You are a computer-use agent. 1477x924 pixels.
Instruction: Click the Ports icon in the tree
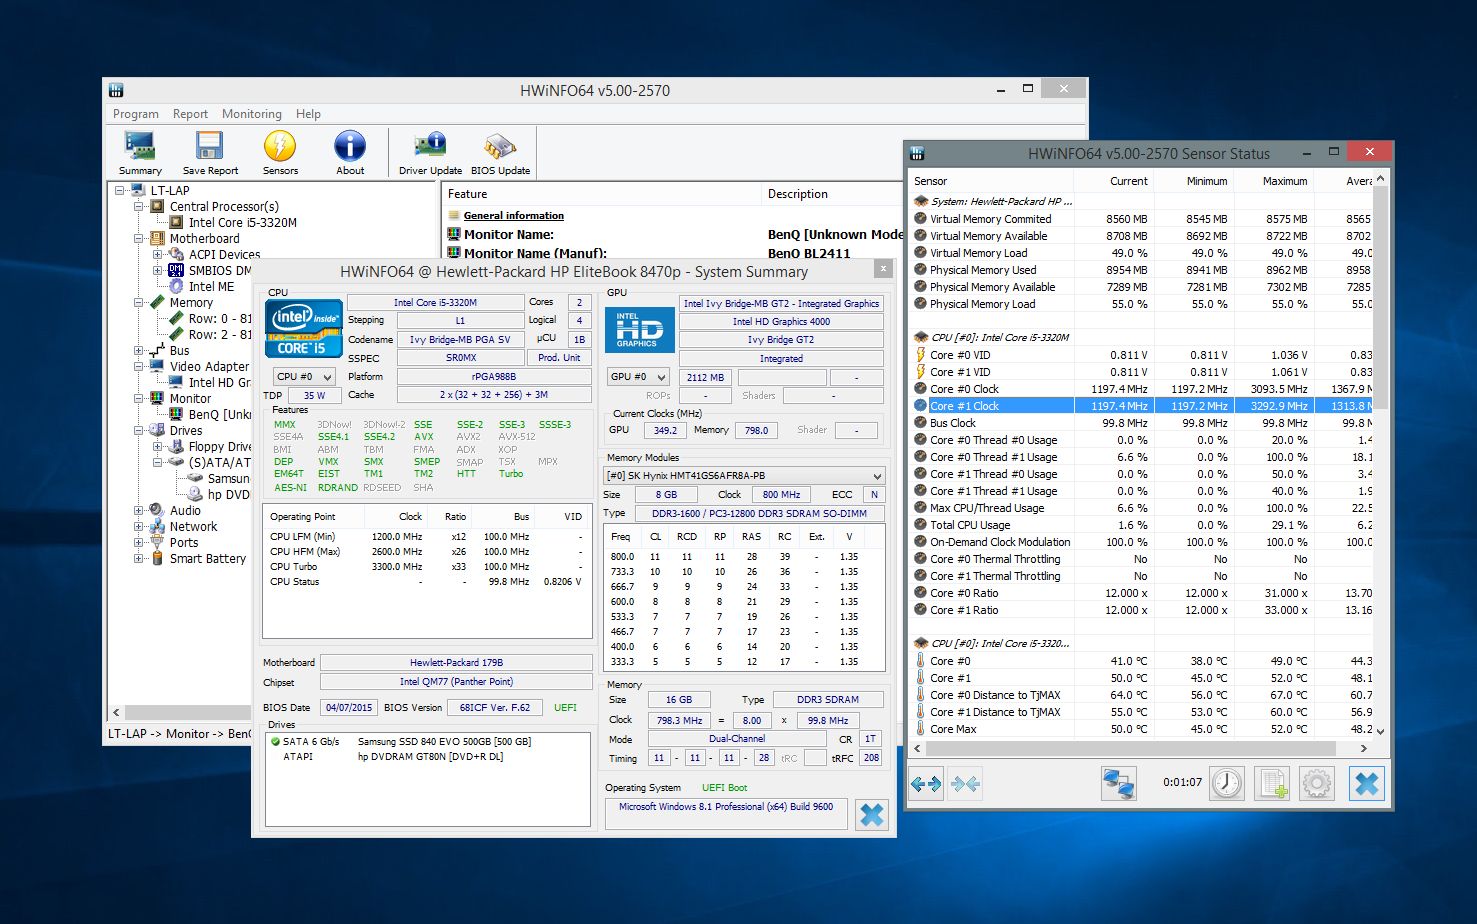pyautogui.click(x=158, y=542)
